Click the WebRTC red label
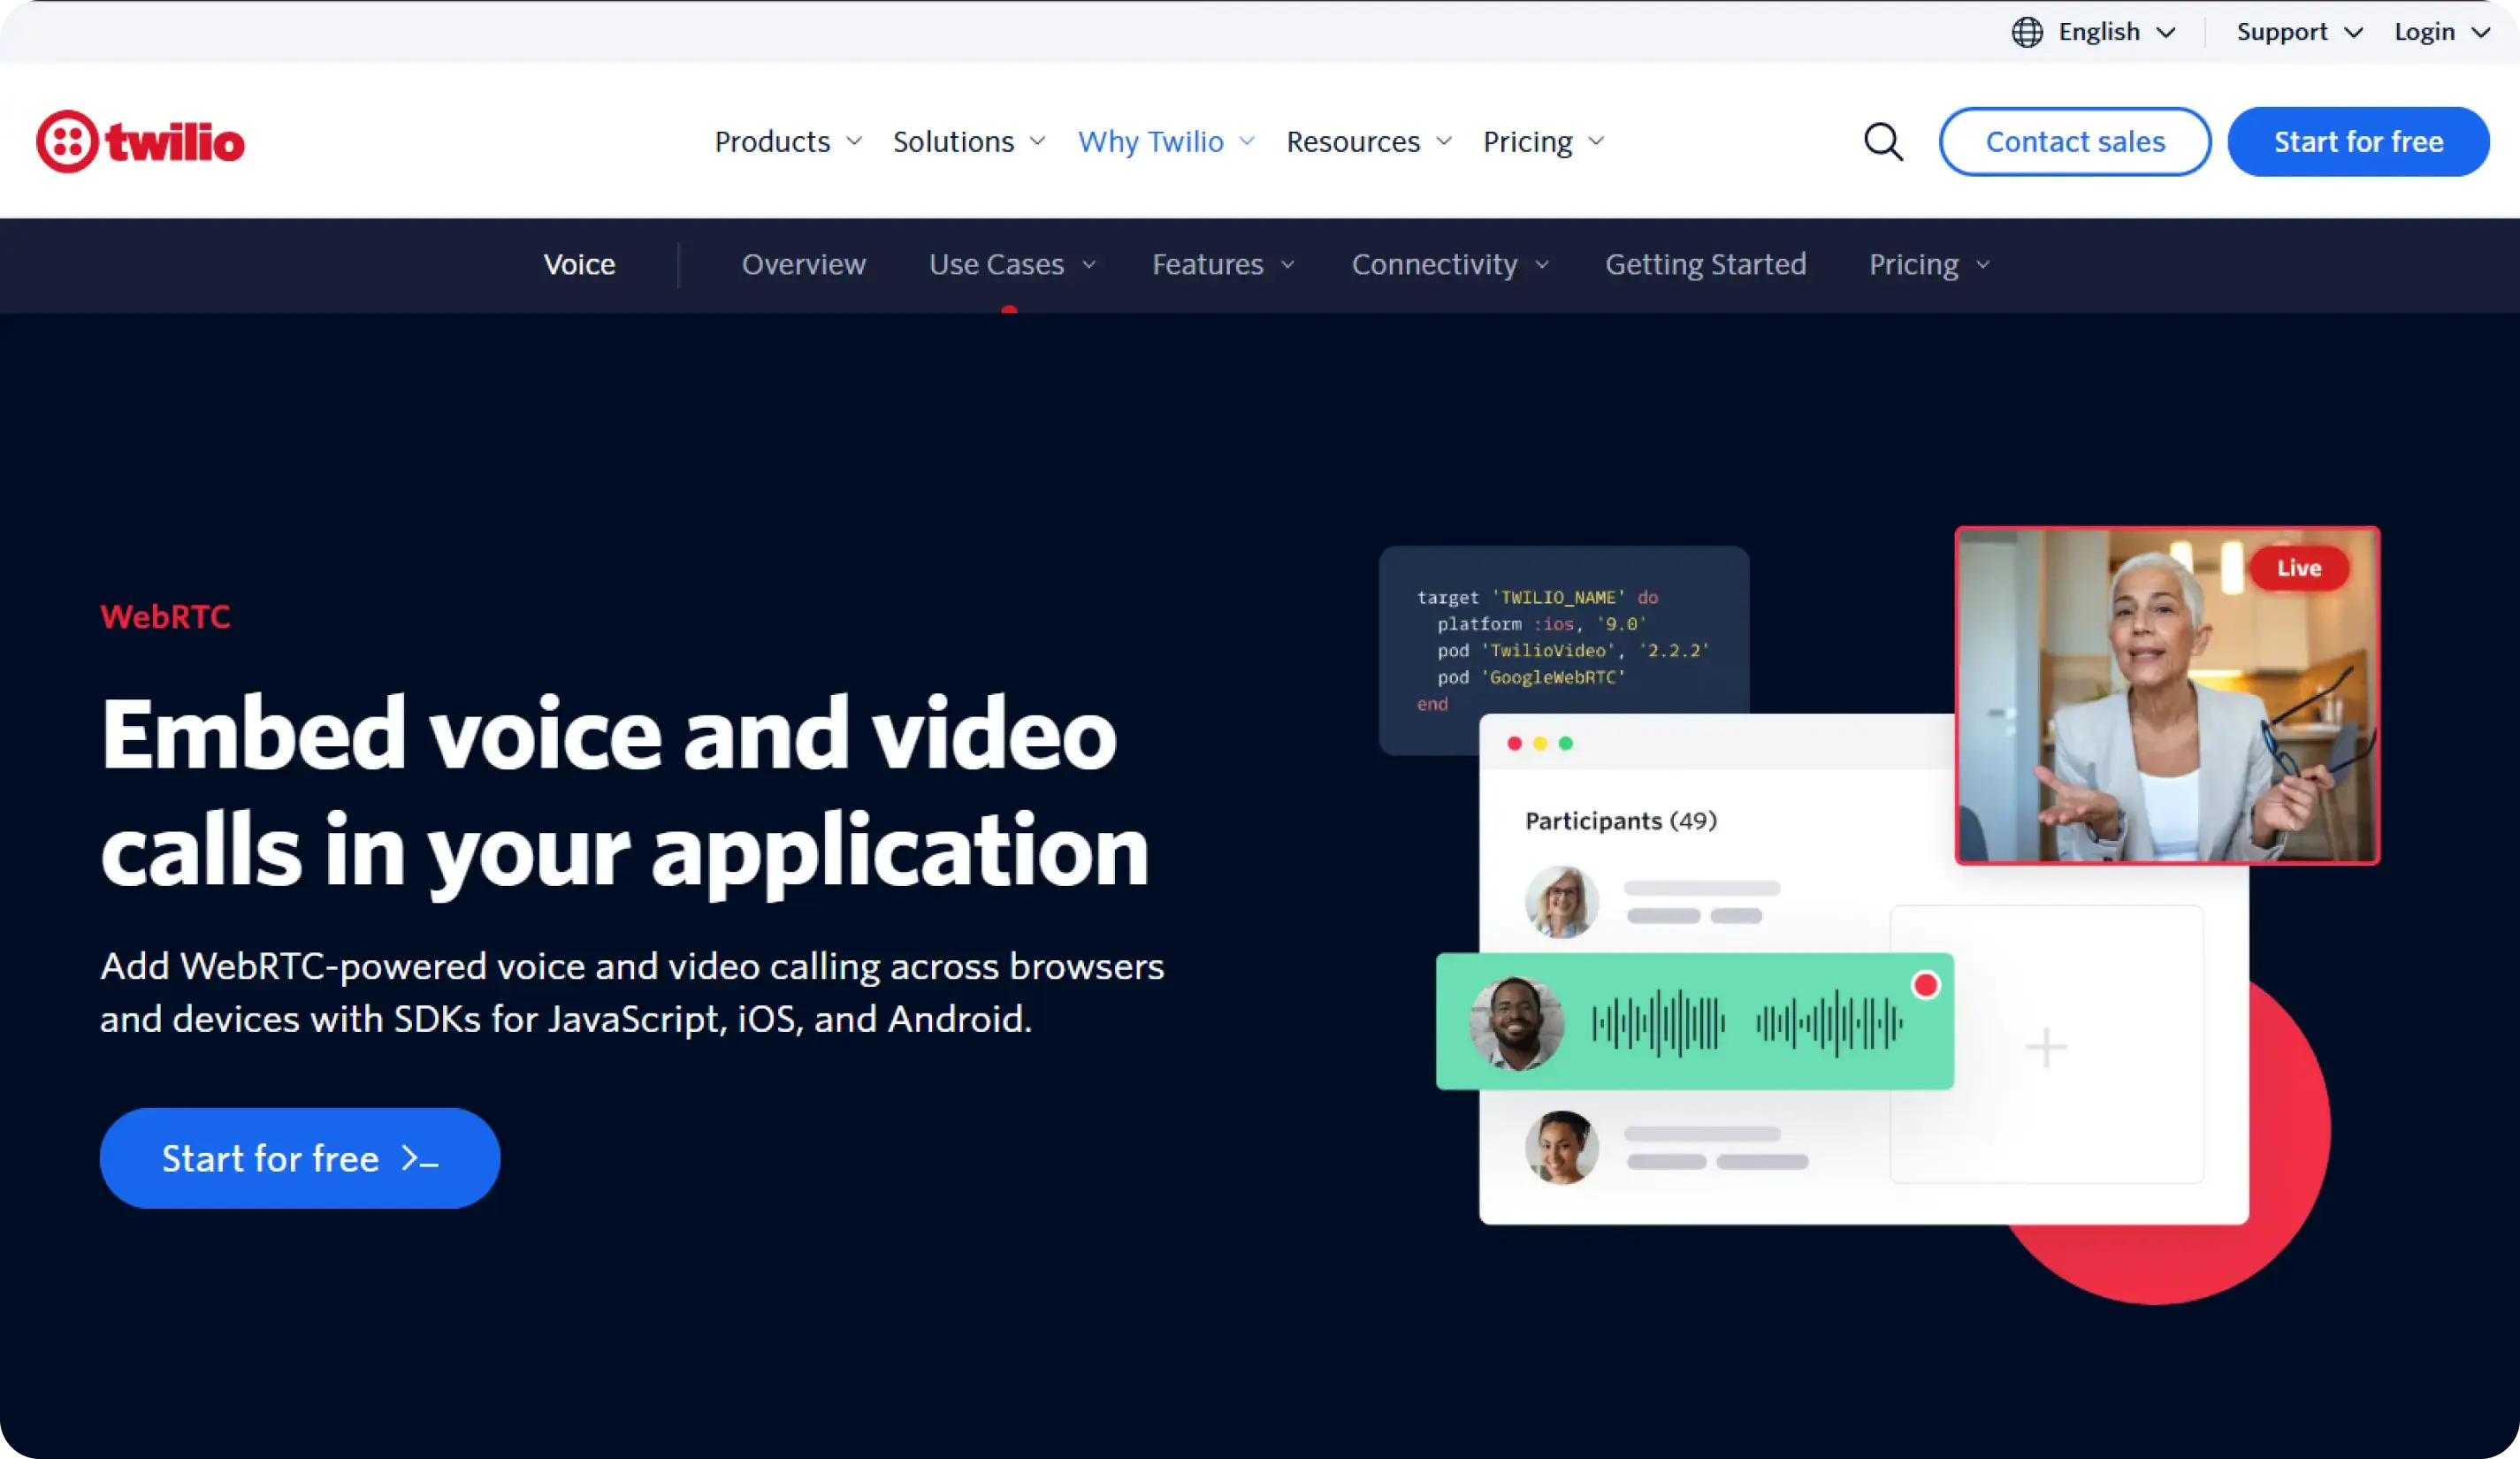Image resolution: width=2520 pixels, height=1459 pixels. click(x=165, y=617)
